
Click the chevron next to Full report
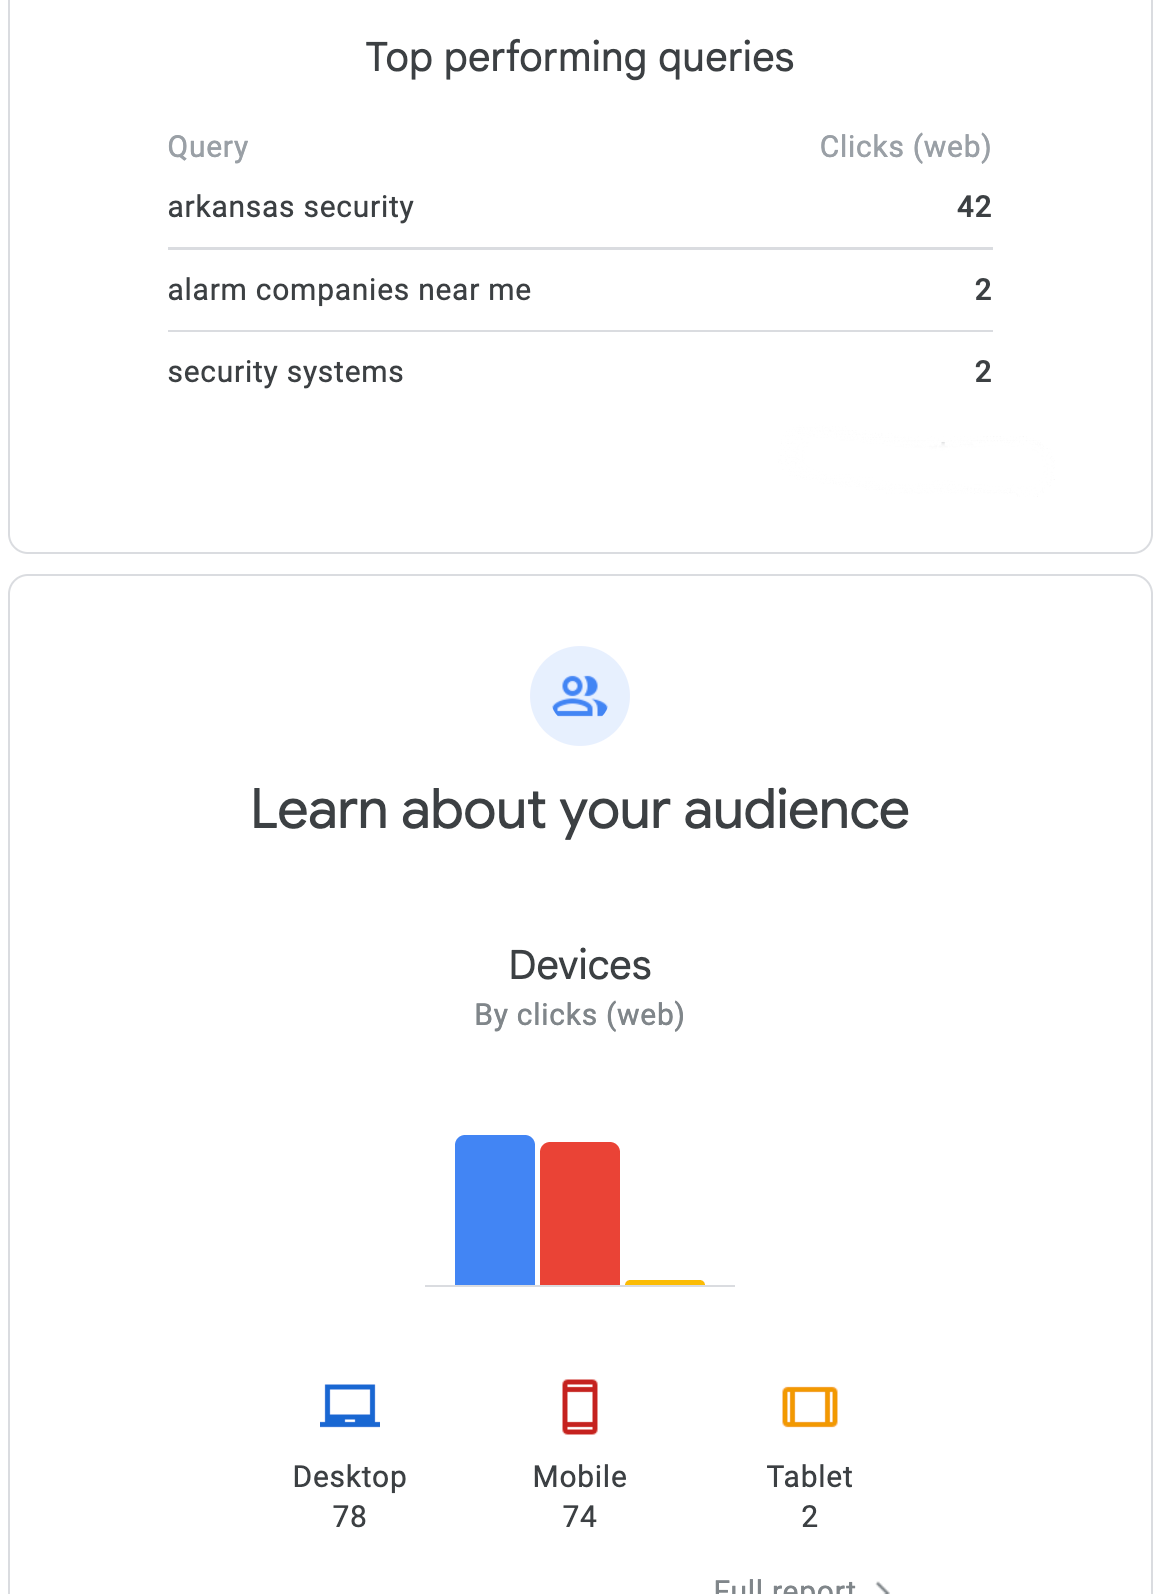click(882, 1587)
